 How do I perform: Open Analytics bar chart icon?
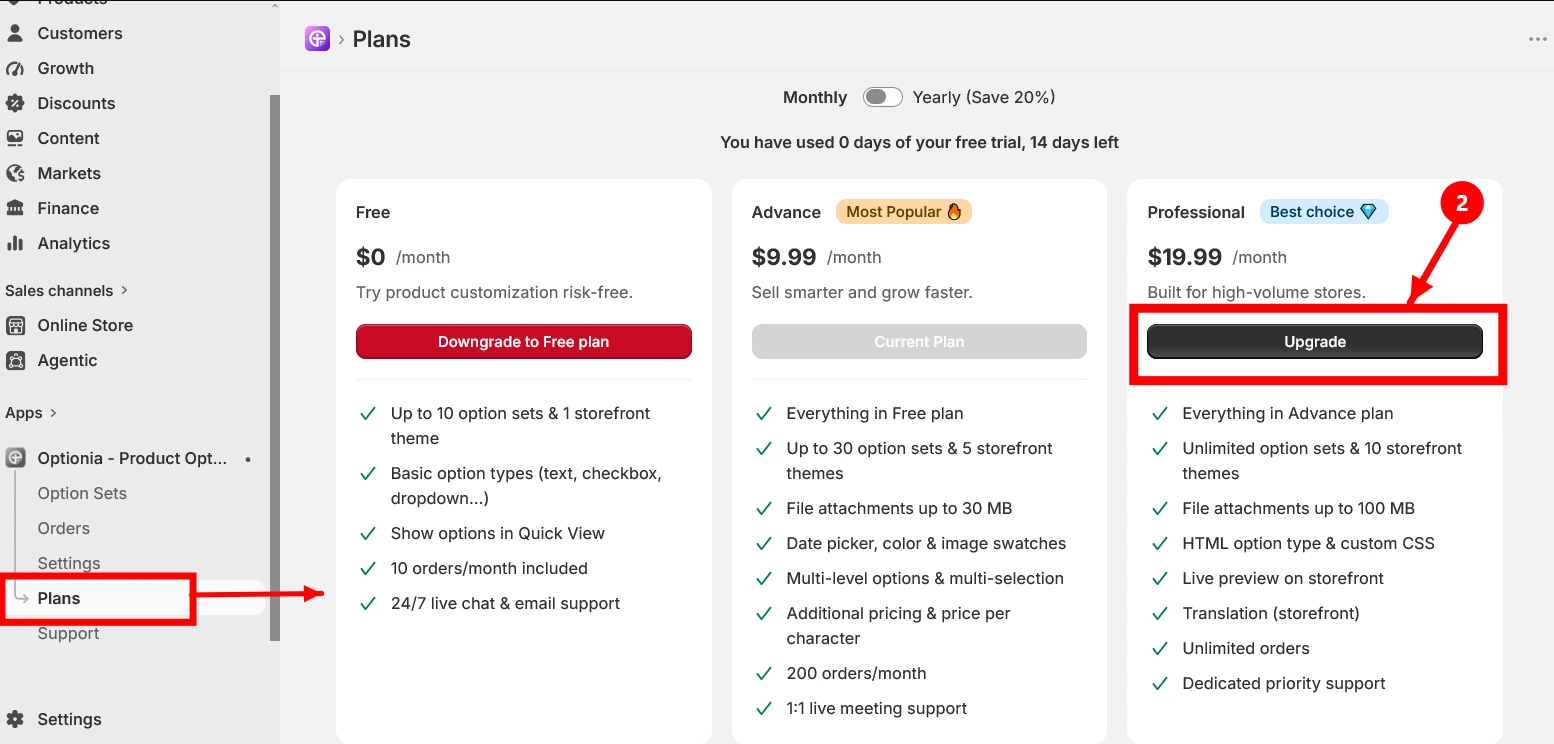tap(15, 243)
